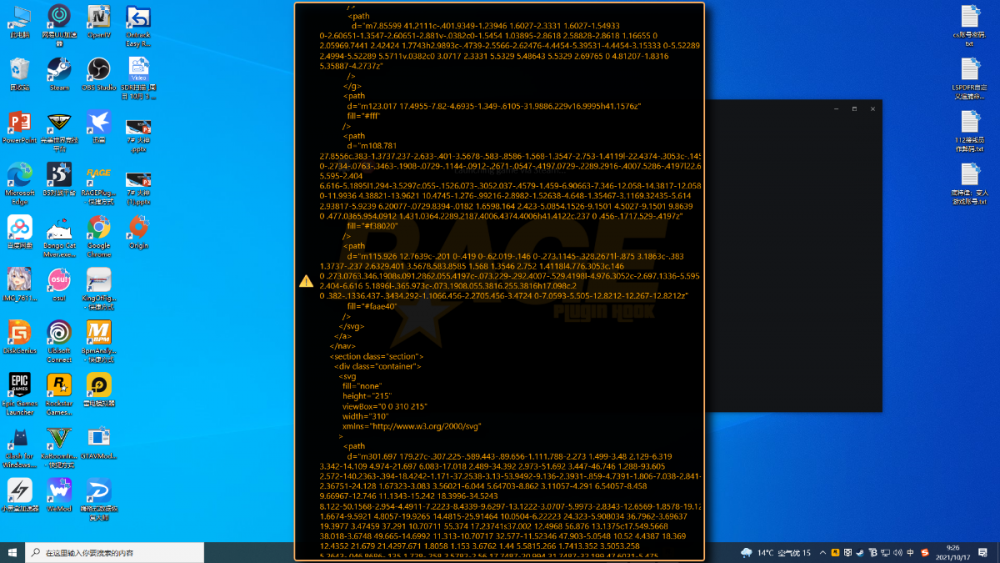The image size is (1000, 563).
Task: Open the OpenIV desktop shortcut
Action: (x=99, y=22)
